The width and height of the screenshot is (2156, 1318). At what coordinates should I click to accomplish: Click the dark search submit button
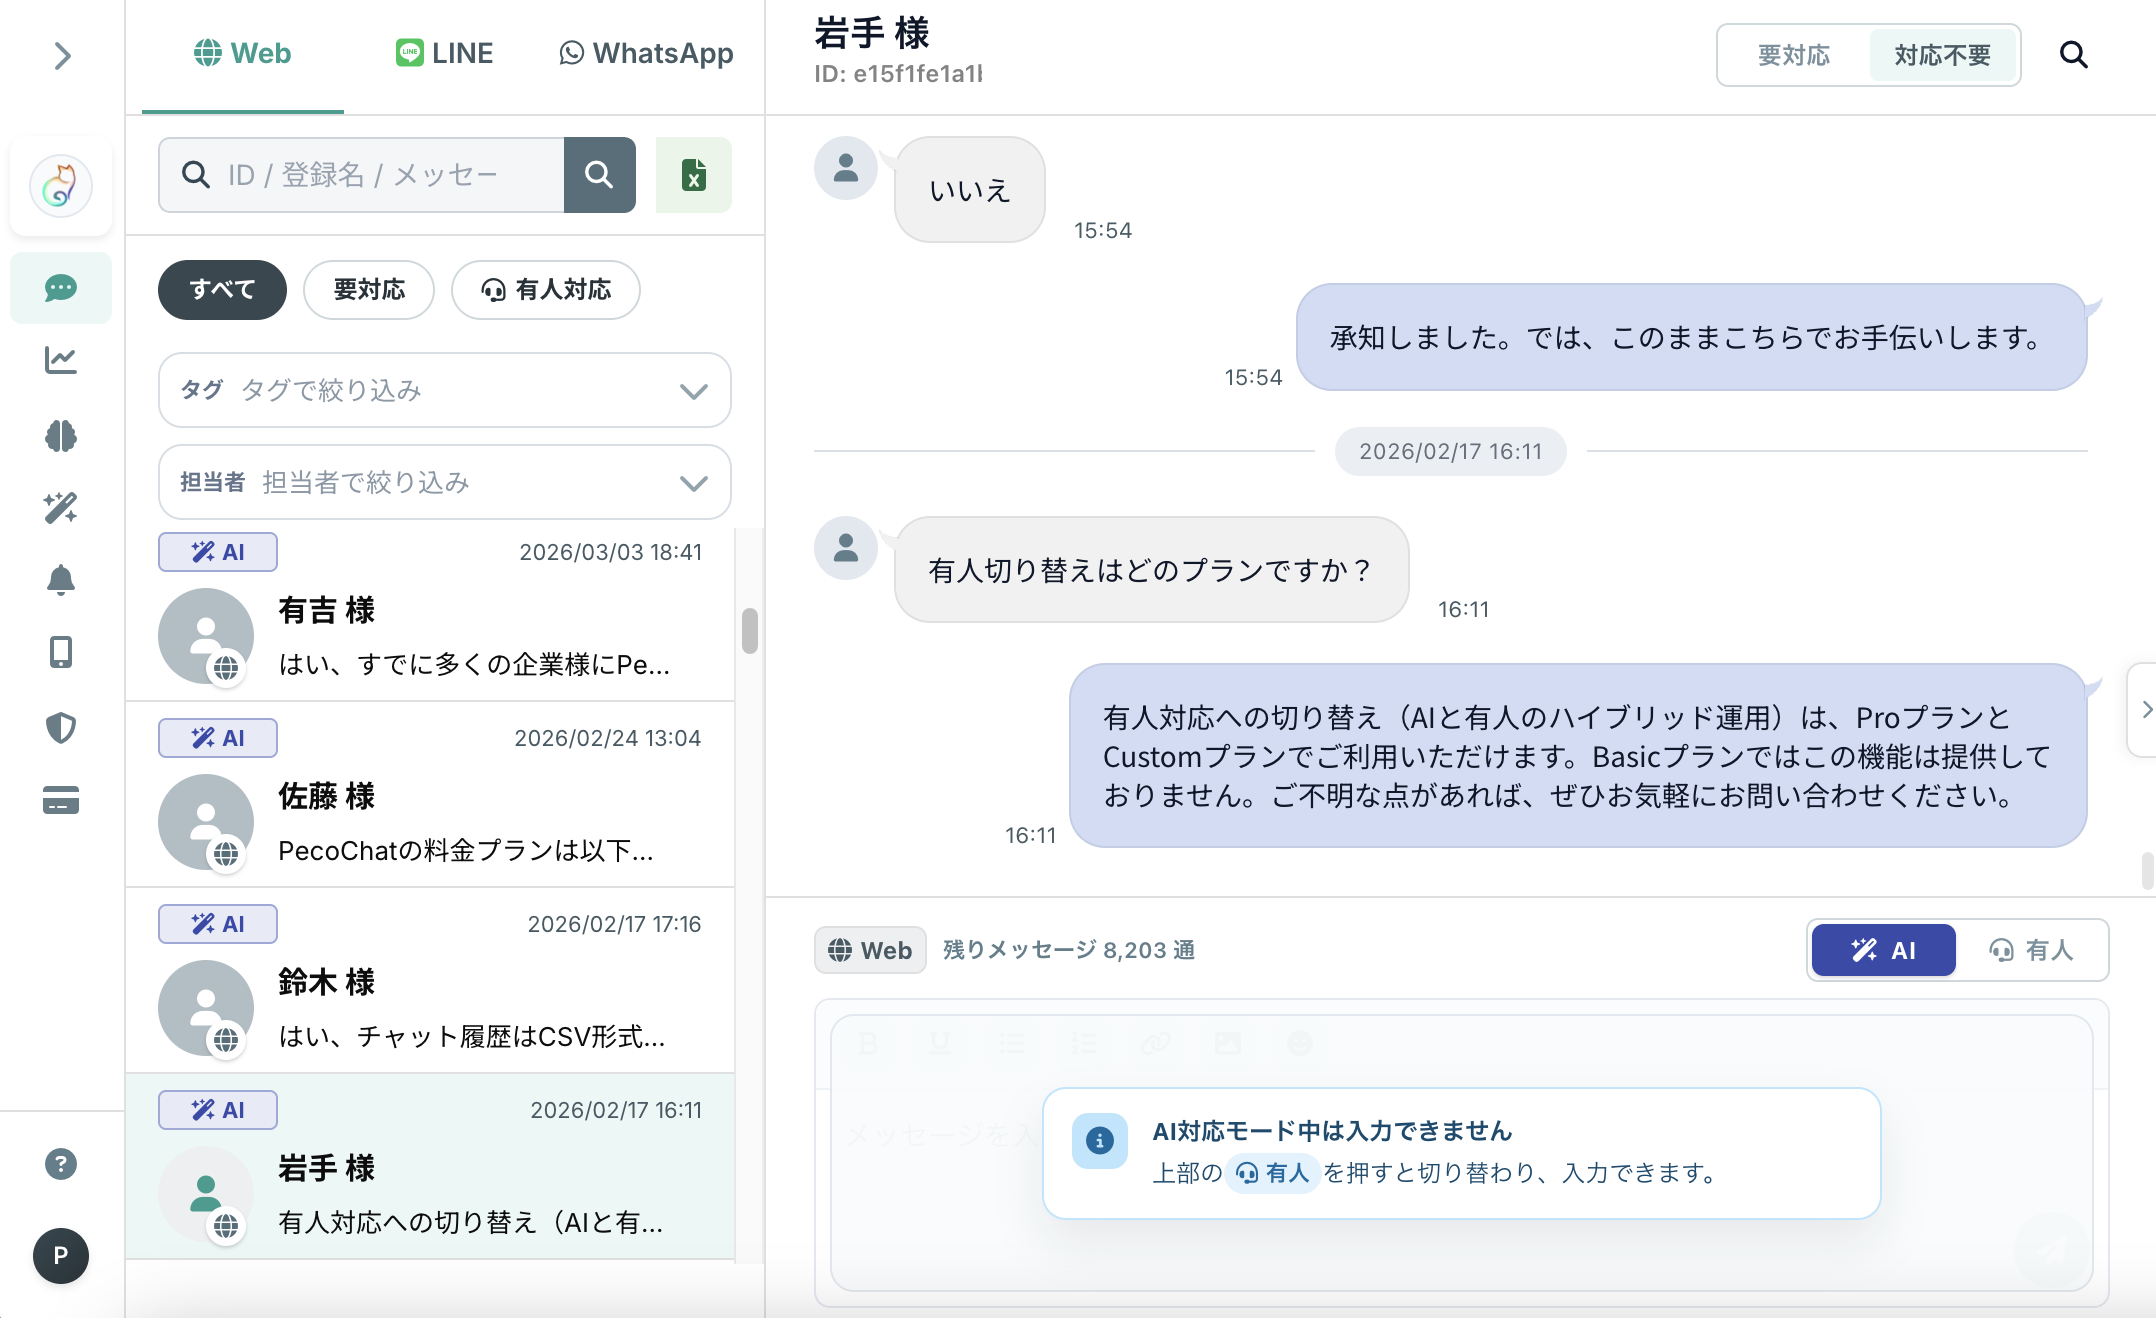click(x=599, y=175)
